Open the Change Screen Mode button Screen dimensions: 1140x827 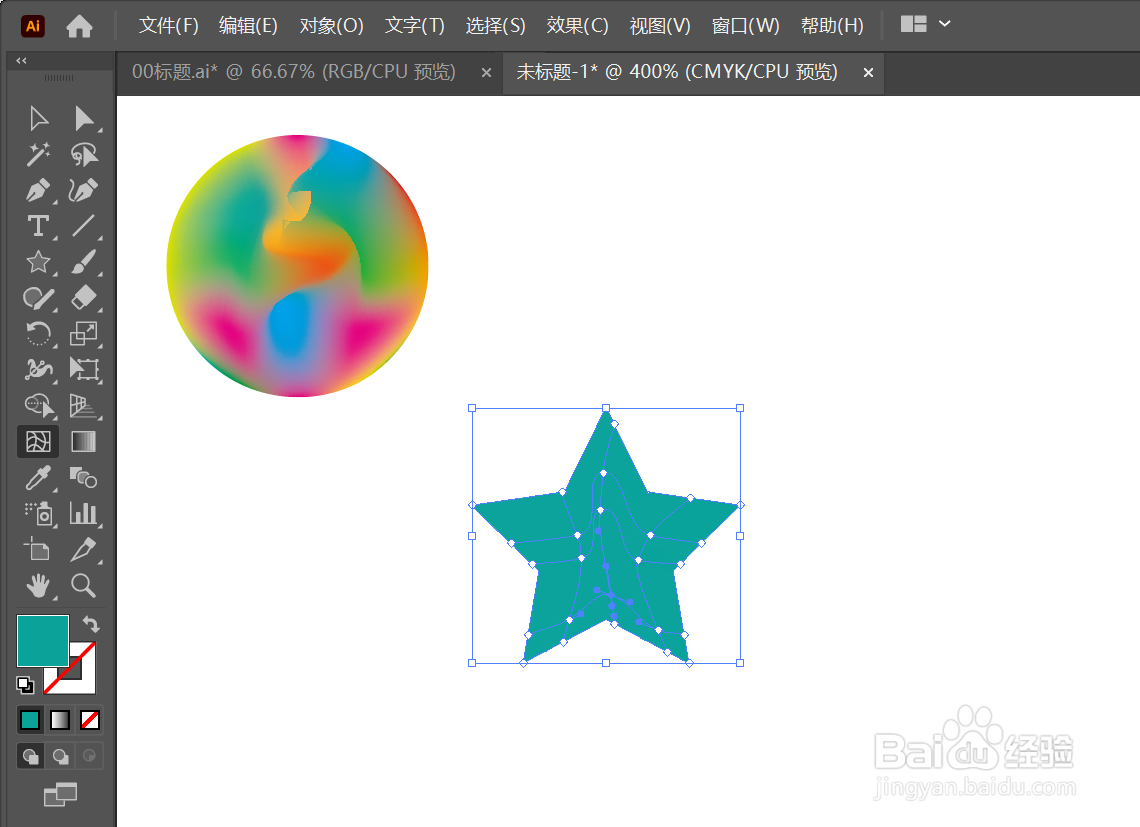[60, 794]
